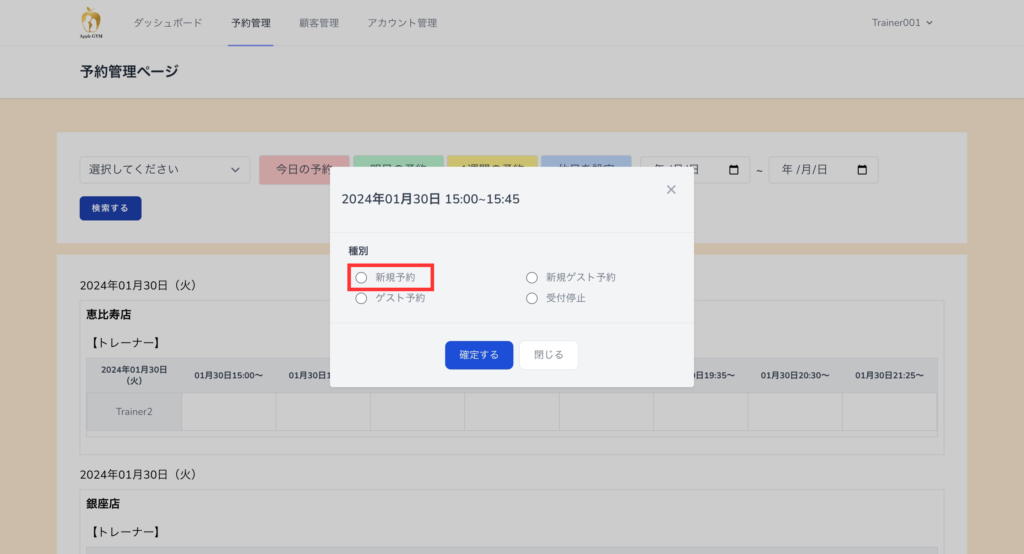
Task: Select the 受付停止 radio option
Action: (532, 298)
